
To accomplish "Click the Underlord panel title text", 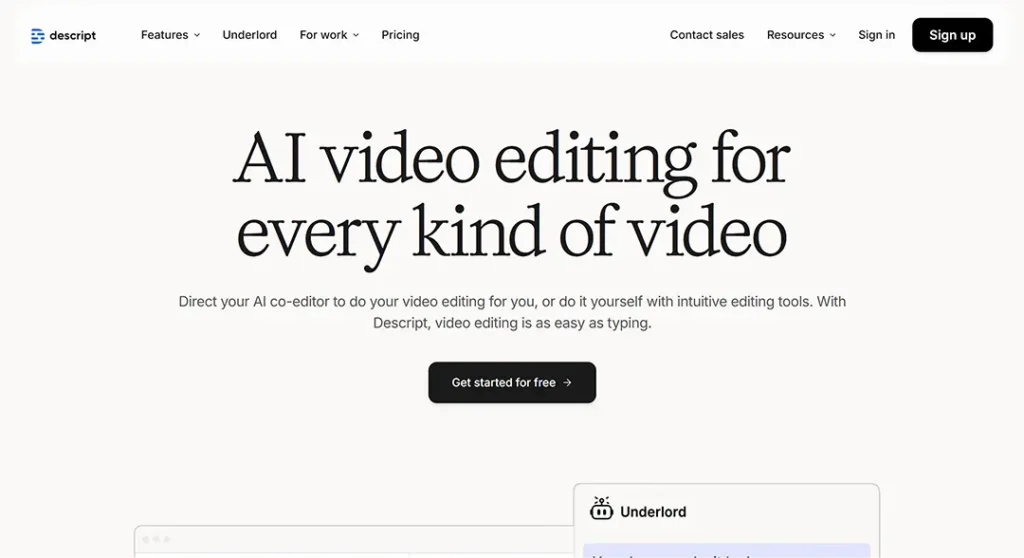I will coord(653,512).
